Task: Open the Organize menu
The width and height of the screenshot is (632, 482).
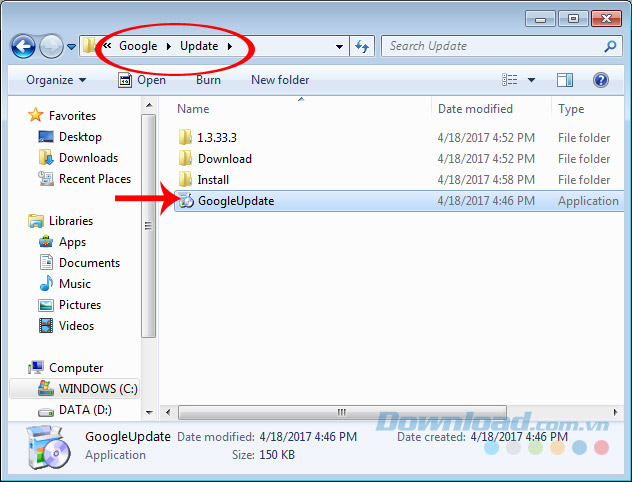Action: (56, 80)
